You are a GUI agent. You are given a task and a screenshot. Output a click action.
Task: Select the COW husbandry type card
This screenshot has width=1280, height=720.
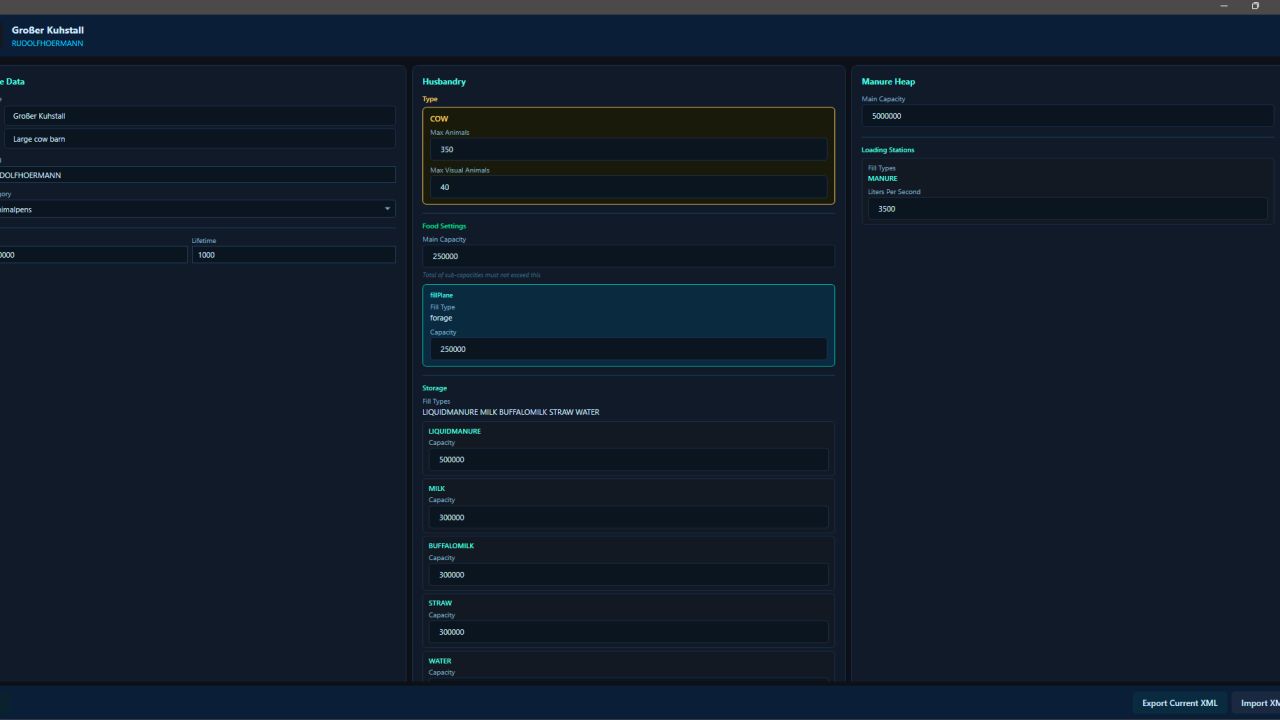coord(628,118)
